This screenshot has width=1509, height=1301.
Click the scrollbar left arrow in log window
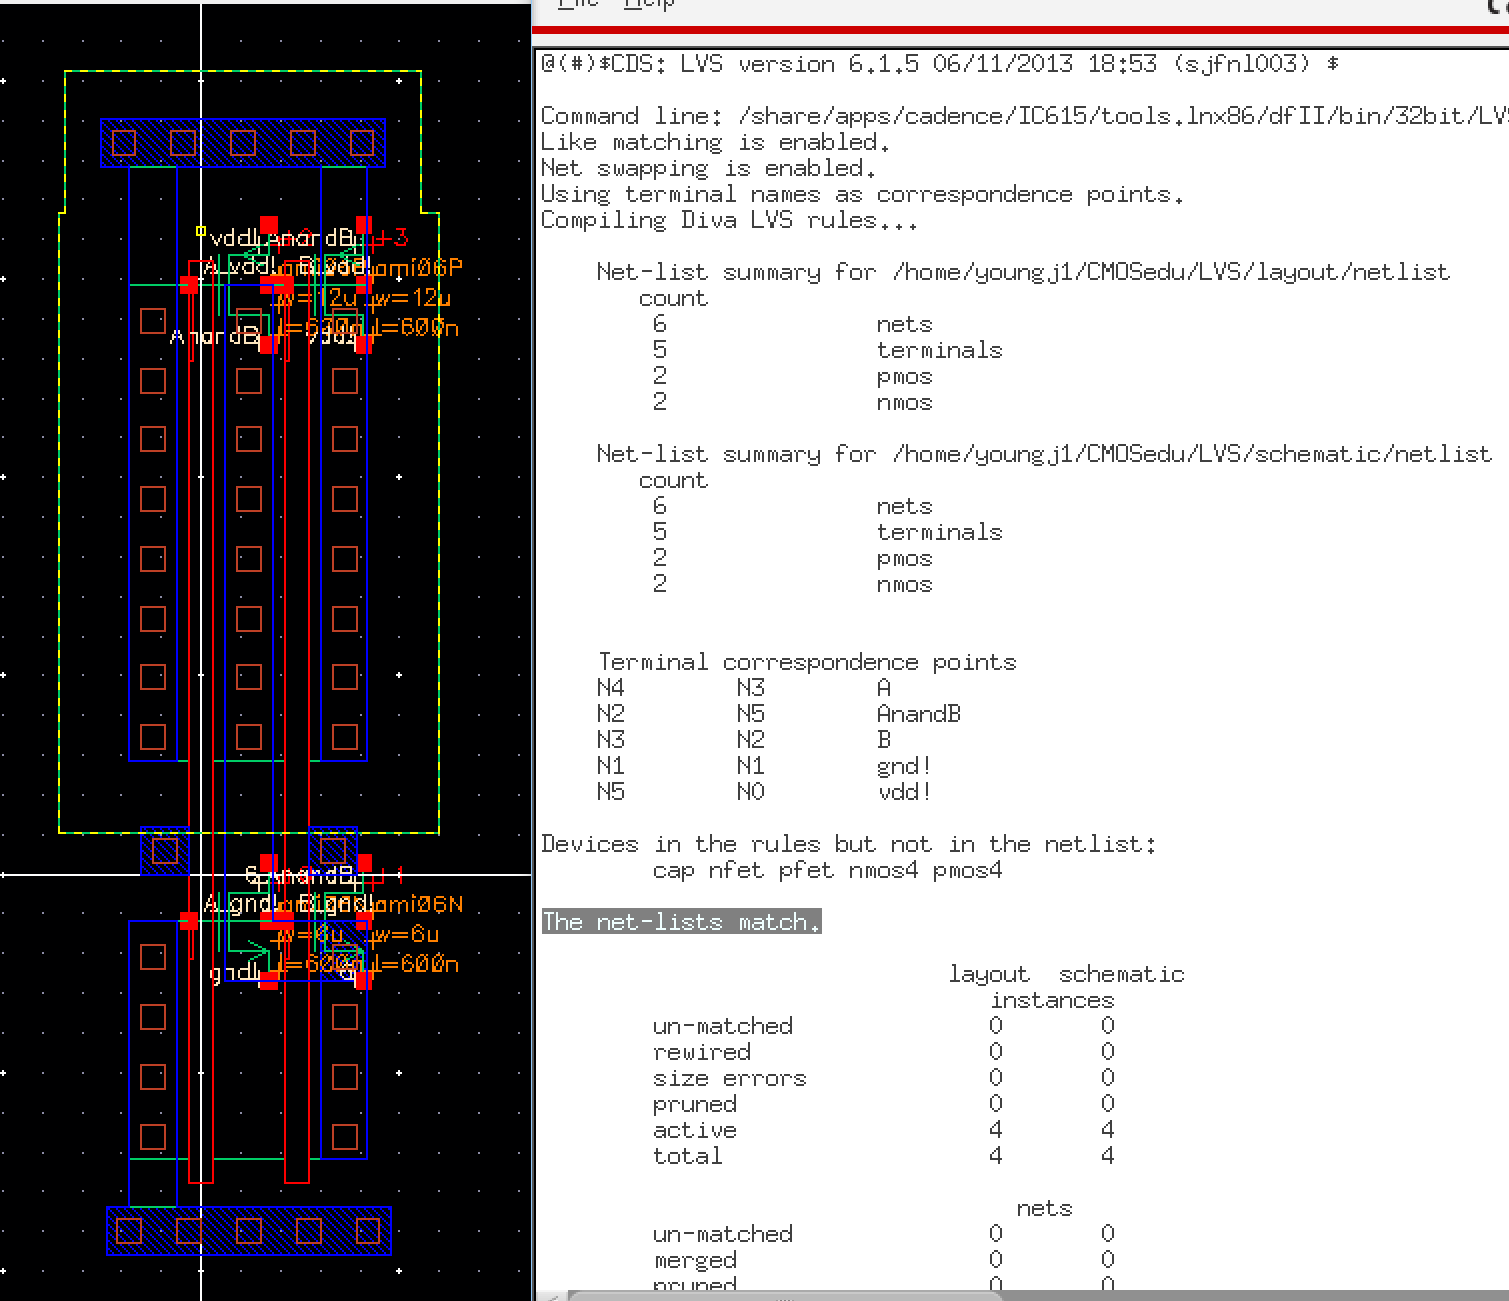[552, 1296]
